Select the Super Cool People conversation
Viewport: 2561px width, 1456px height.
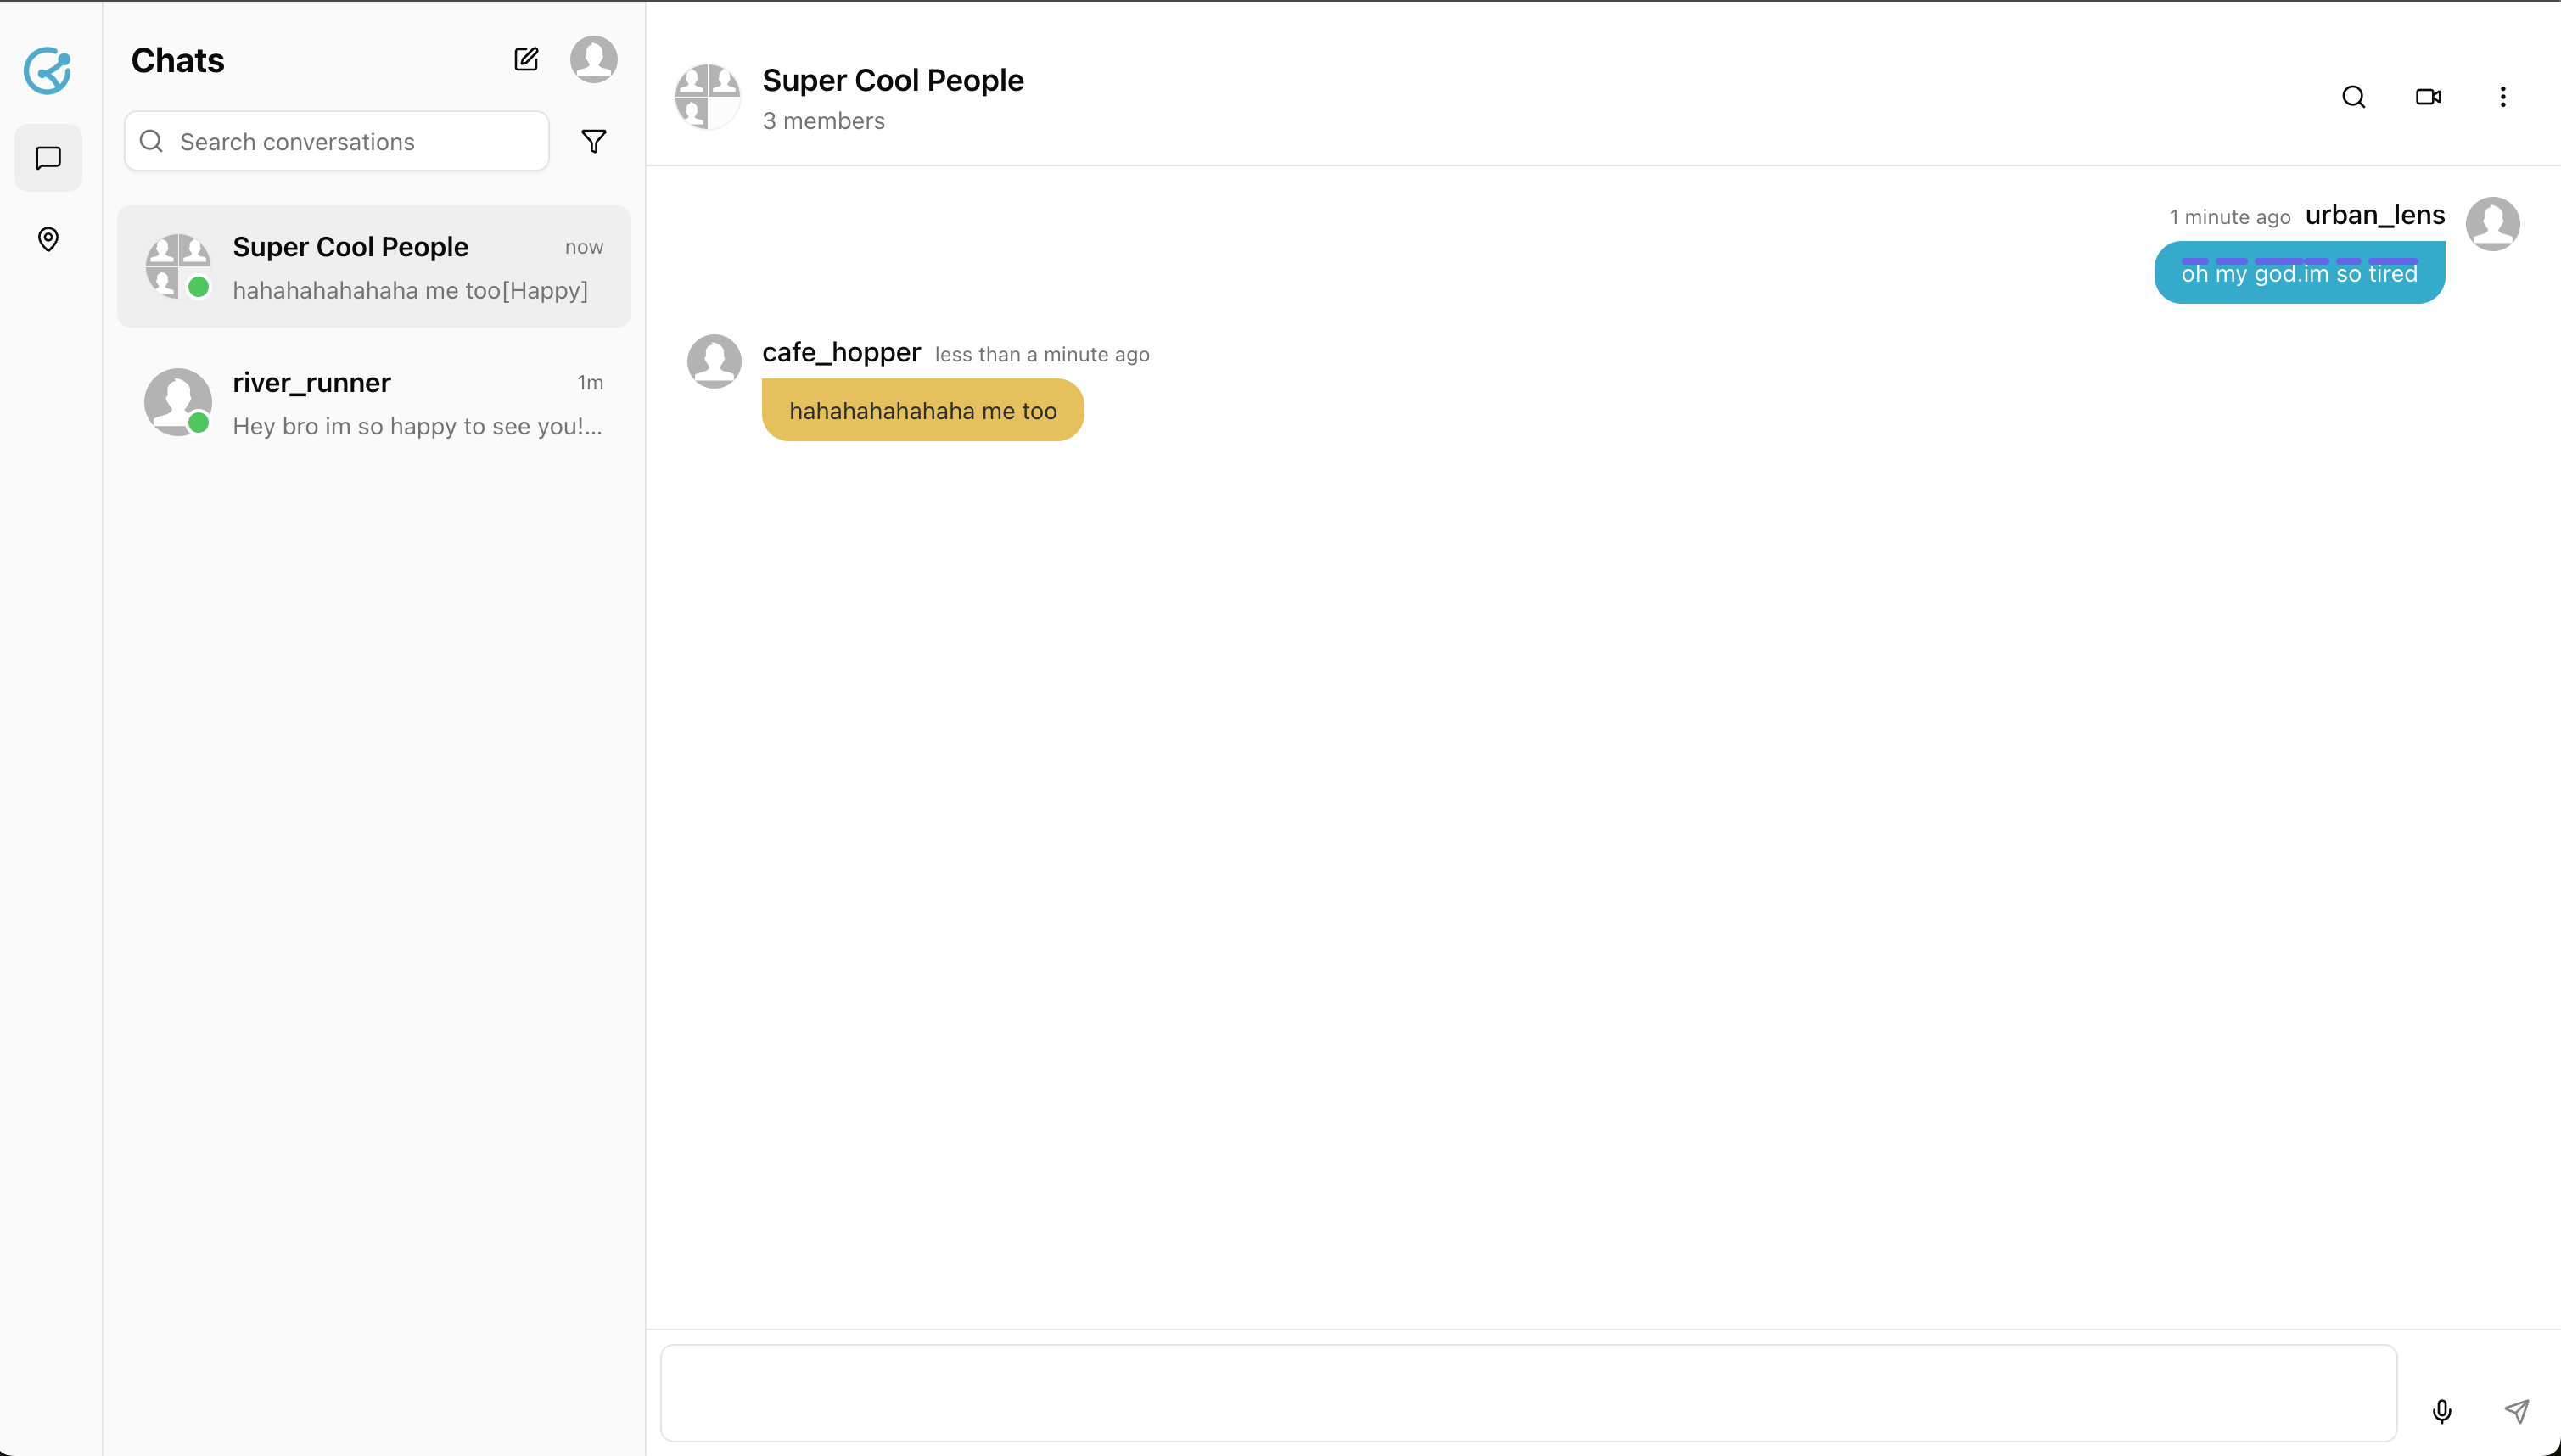tap(374, 267)
